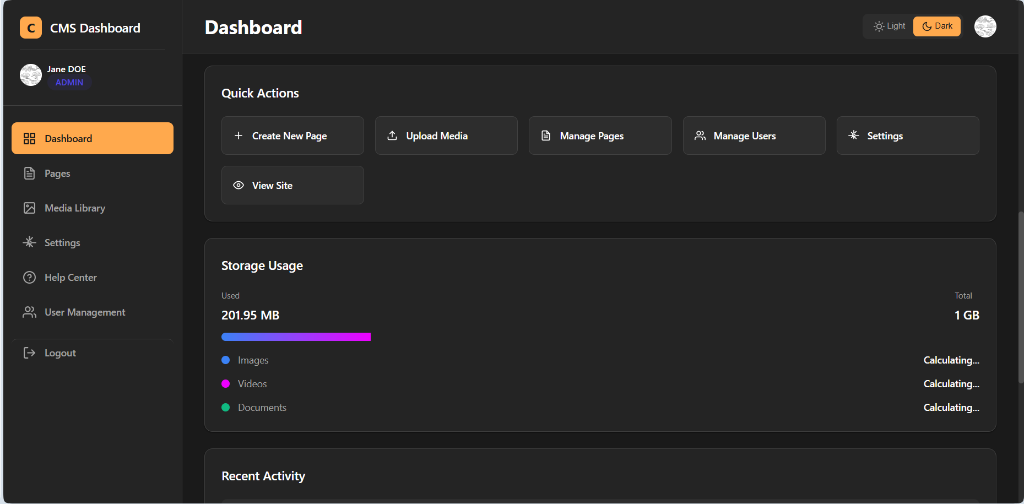Select the Manage Users quick action
Screen dimensions: 1024x504
(x=754, y=136)
